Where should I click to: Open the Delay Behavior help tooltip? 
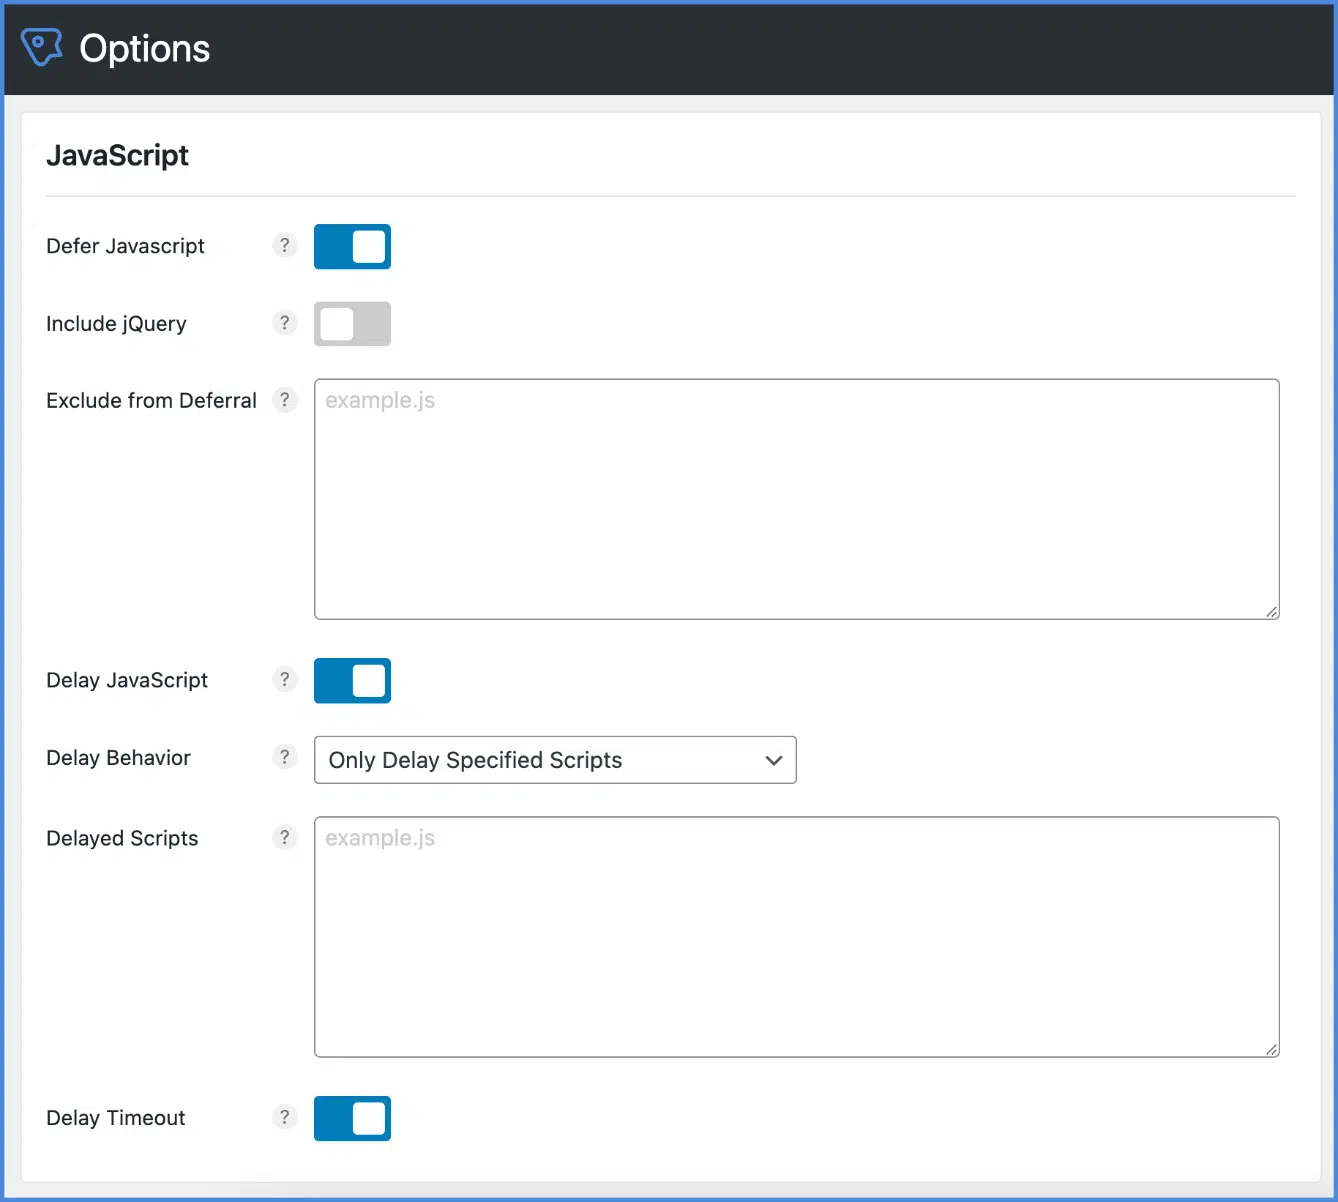(x=285, y=757)
